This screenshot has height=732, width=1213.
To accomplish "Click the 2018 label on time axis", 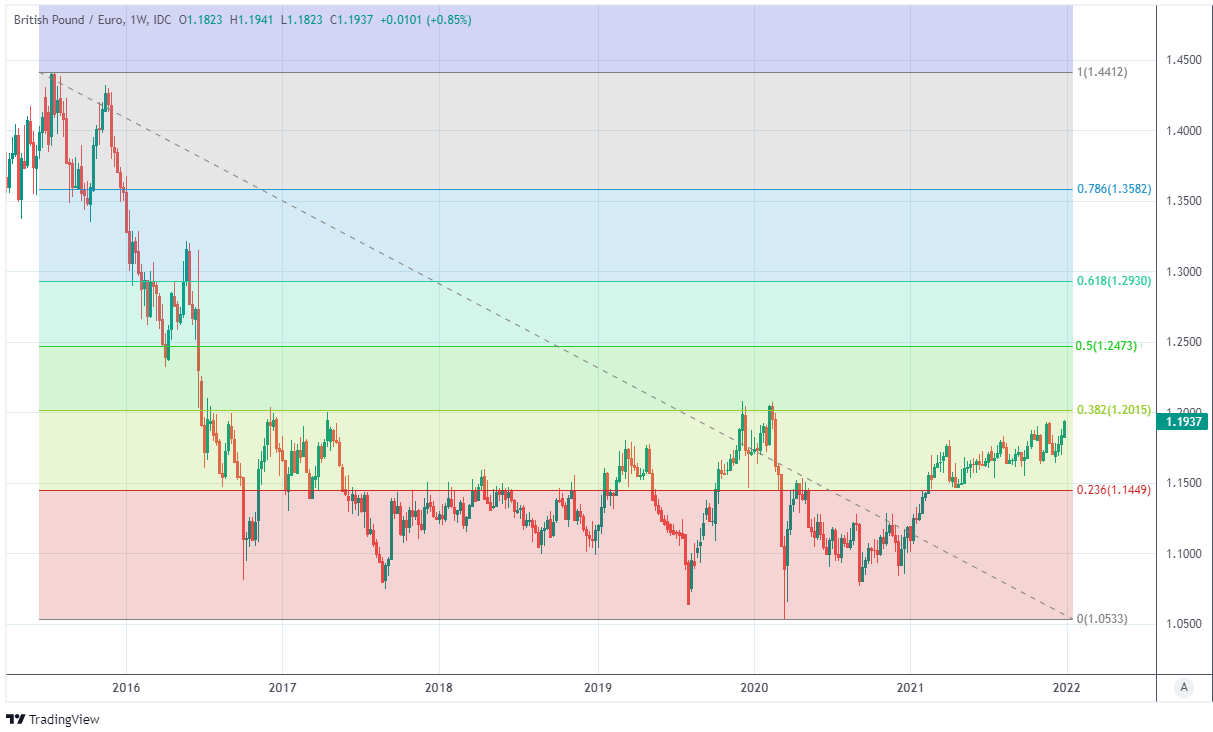I will [x=439, y=687].
